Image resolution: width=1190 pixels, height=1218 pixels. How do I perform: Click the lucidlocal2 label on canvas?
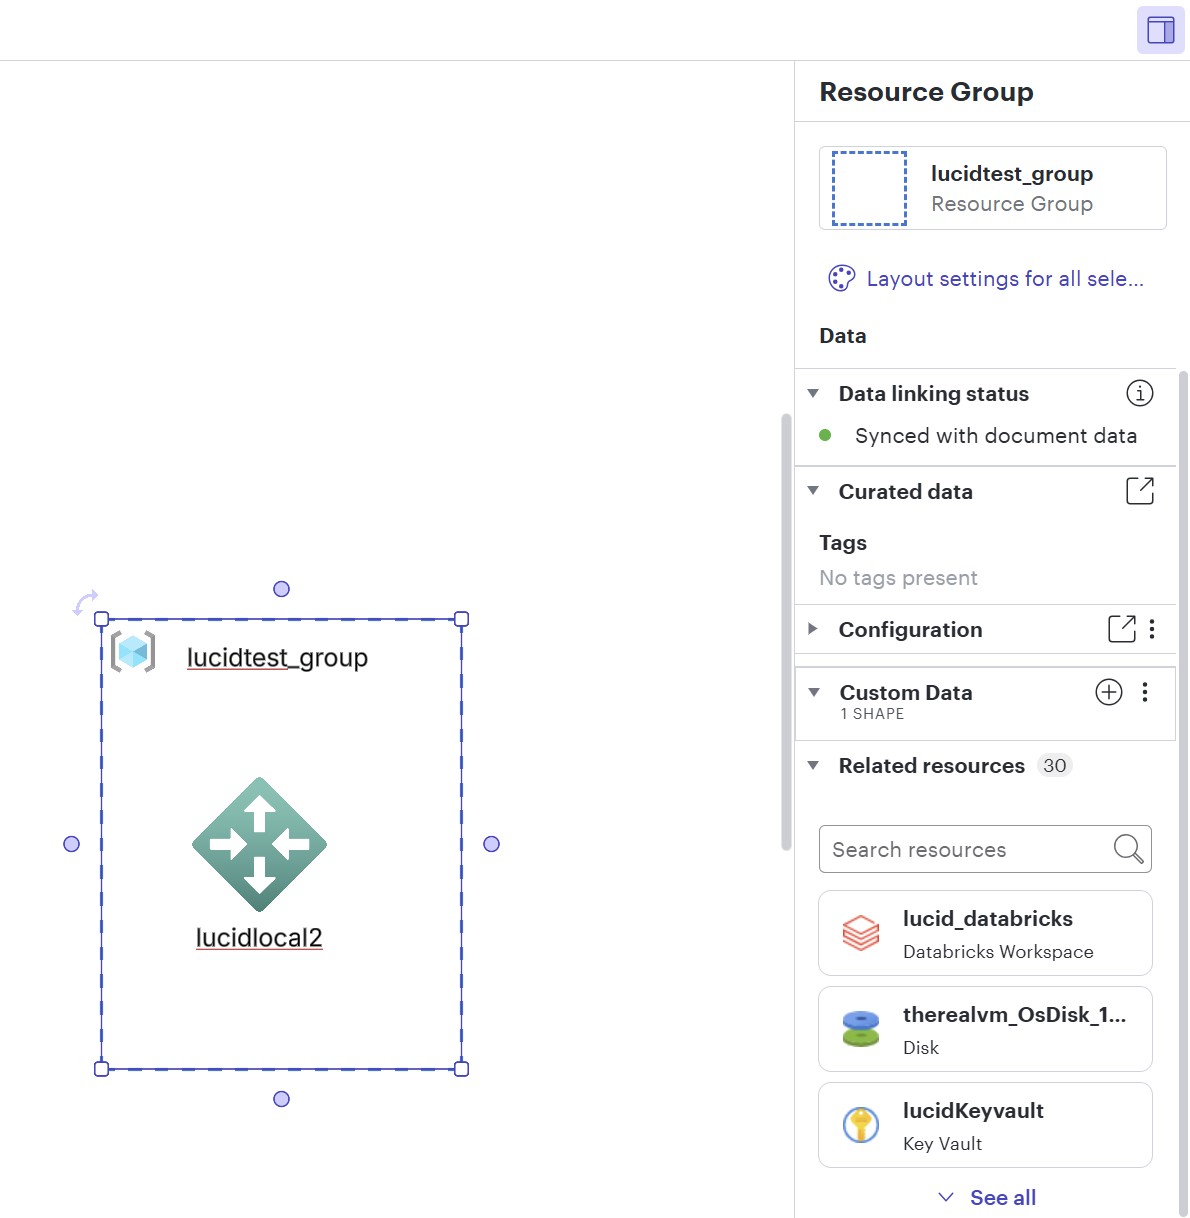pyautogui.click(x=259, y=938)
